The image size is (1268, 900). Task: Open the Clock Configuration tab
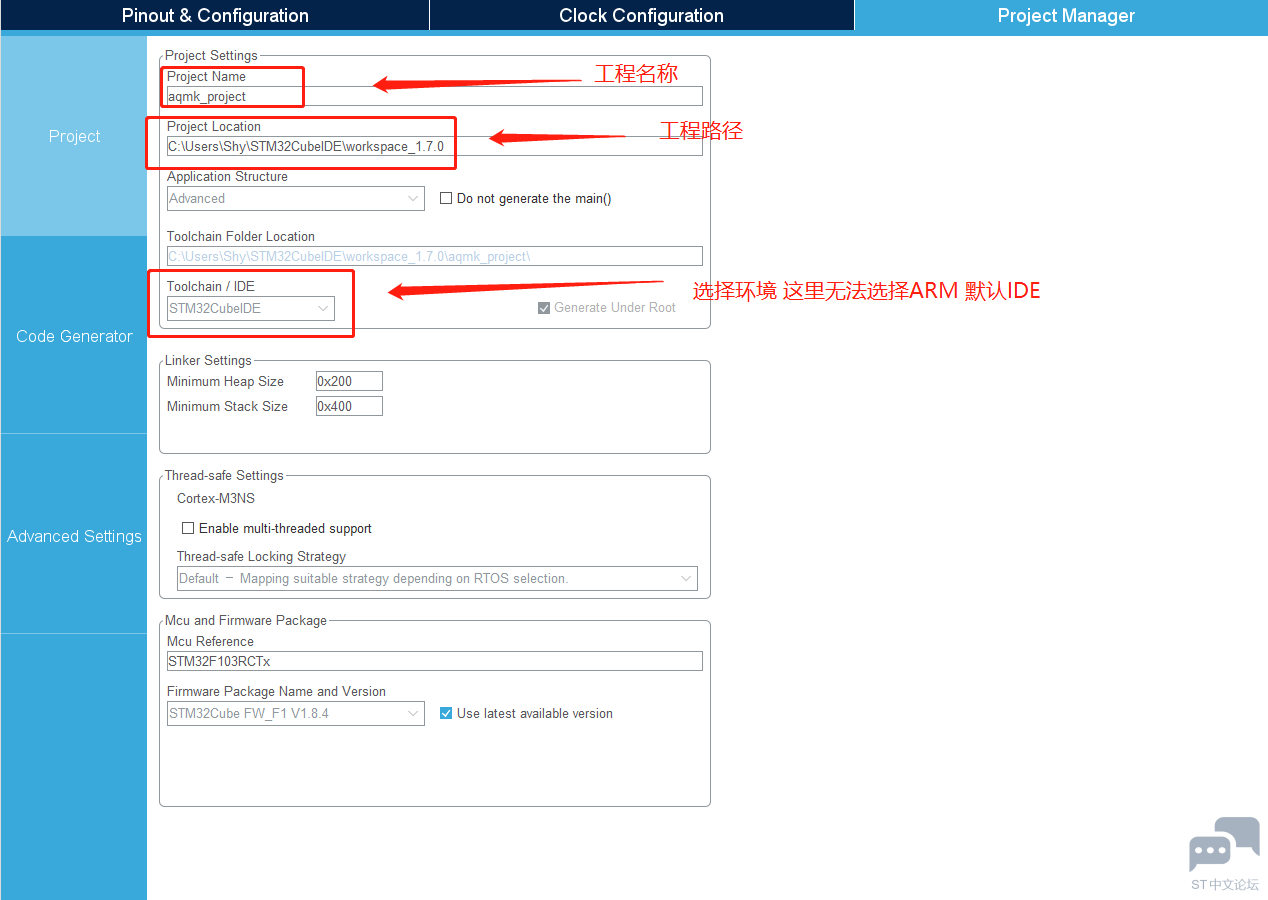[640, 15]
